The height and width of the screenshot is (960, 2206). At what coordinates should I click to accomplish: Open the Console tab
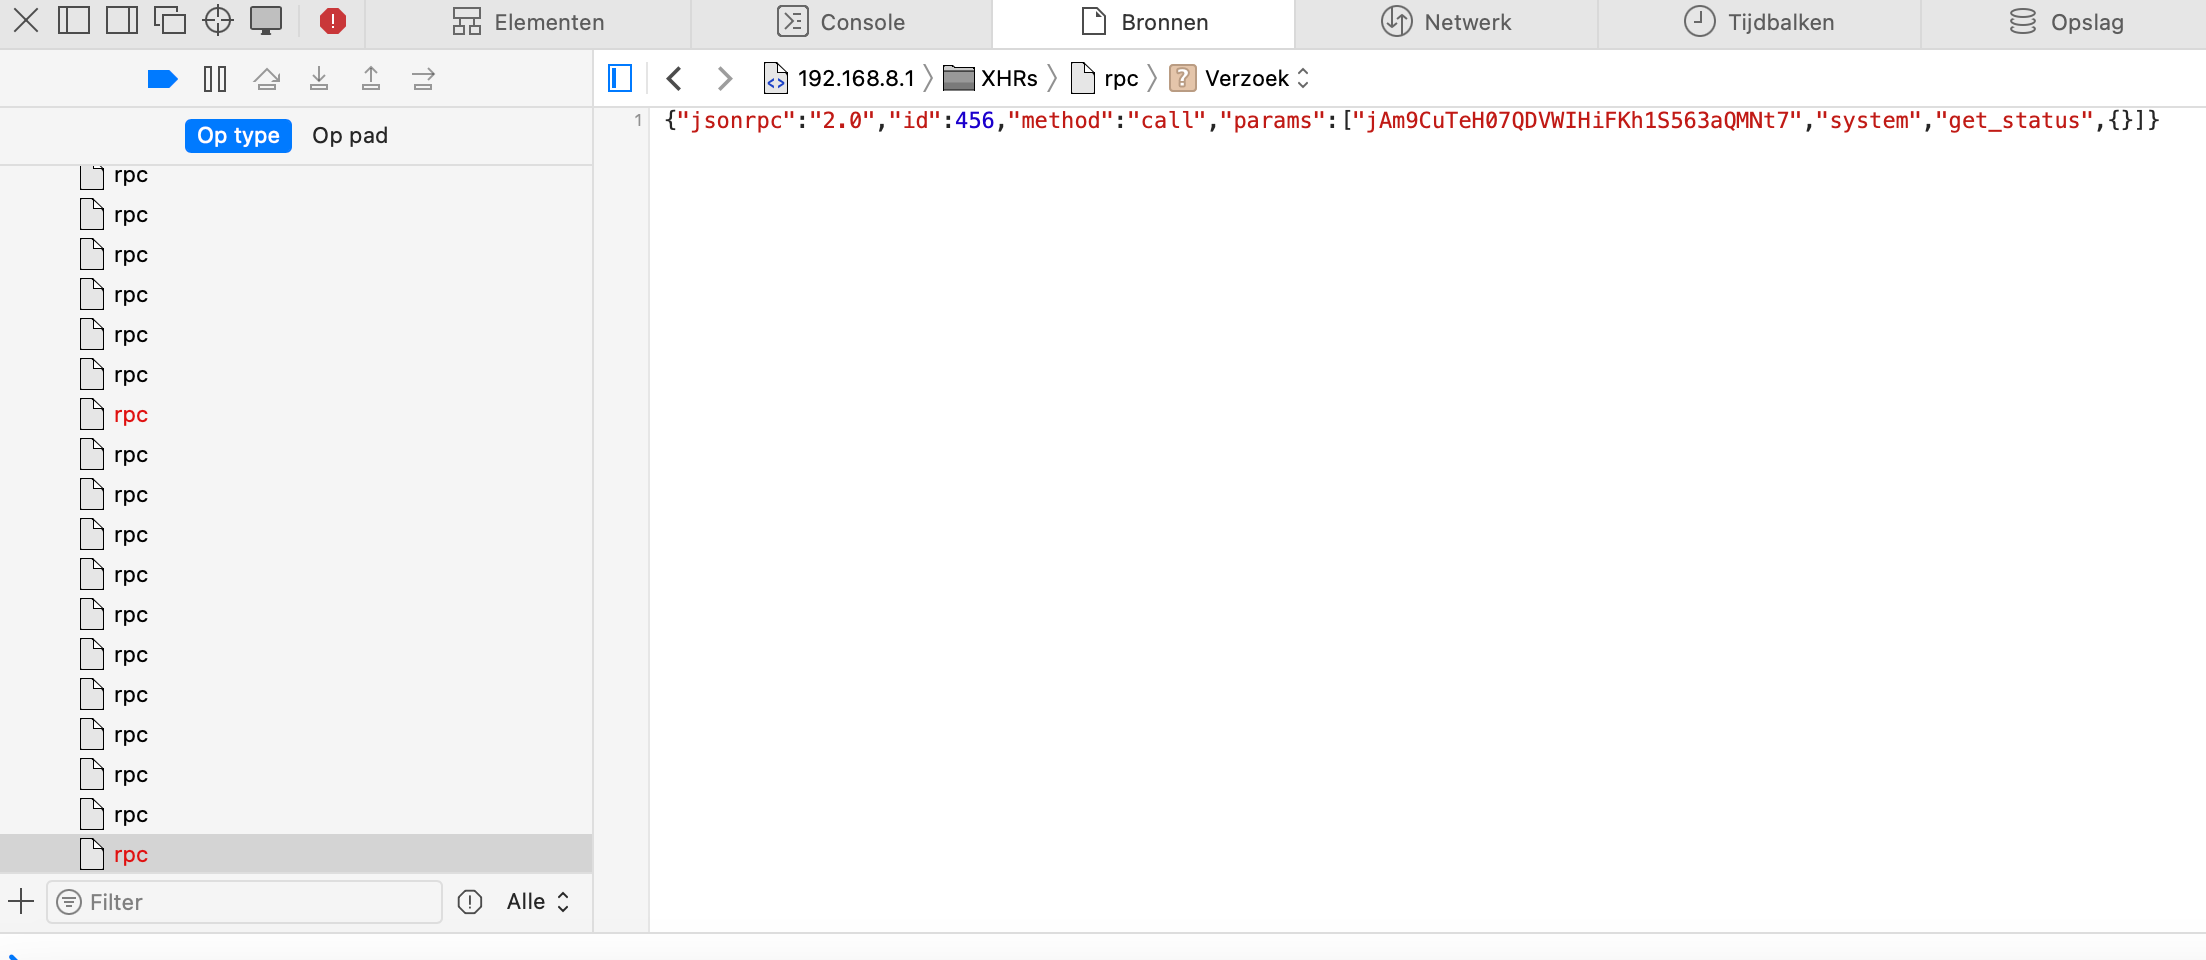(x=841, y=22)
